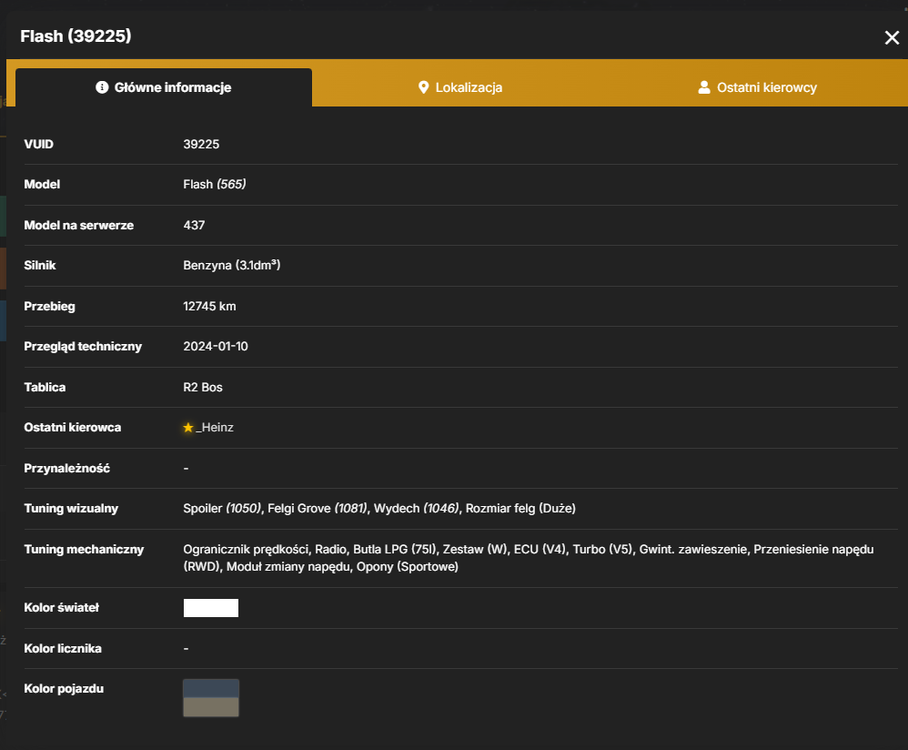Click the tan lower Kolor pojazdu swatch
Screen dimensions: 908x750
tap(211, 707)
